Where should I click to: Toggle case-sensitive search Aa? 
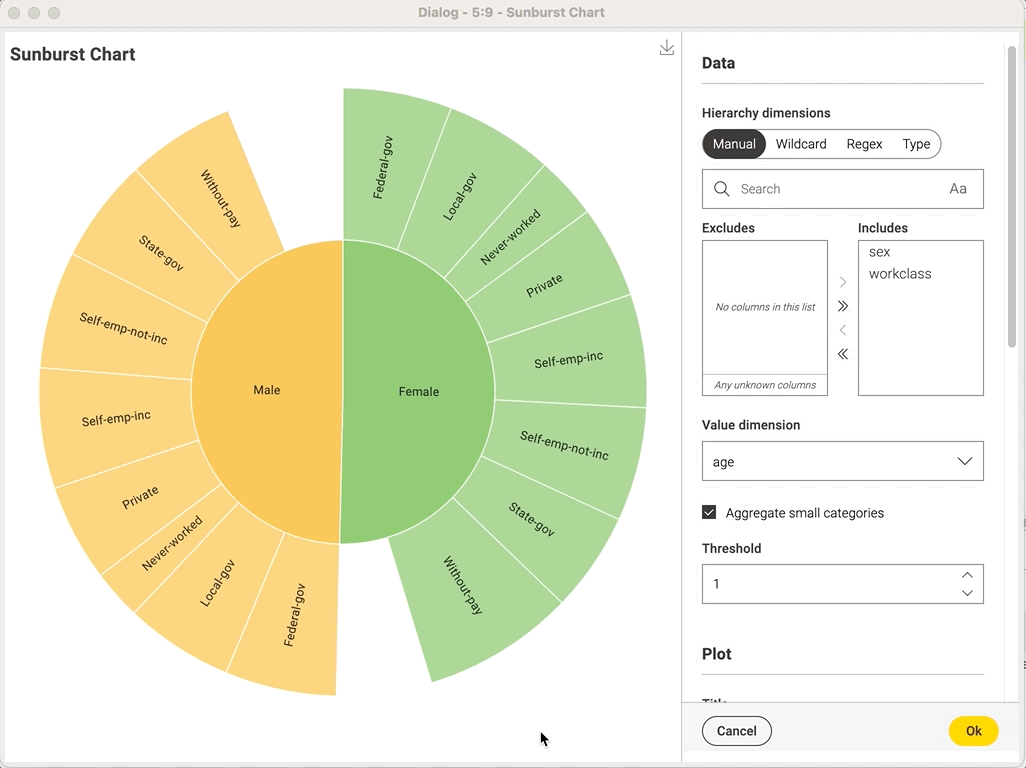coord(958,189)
